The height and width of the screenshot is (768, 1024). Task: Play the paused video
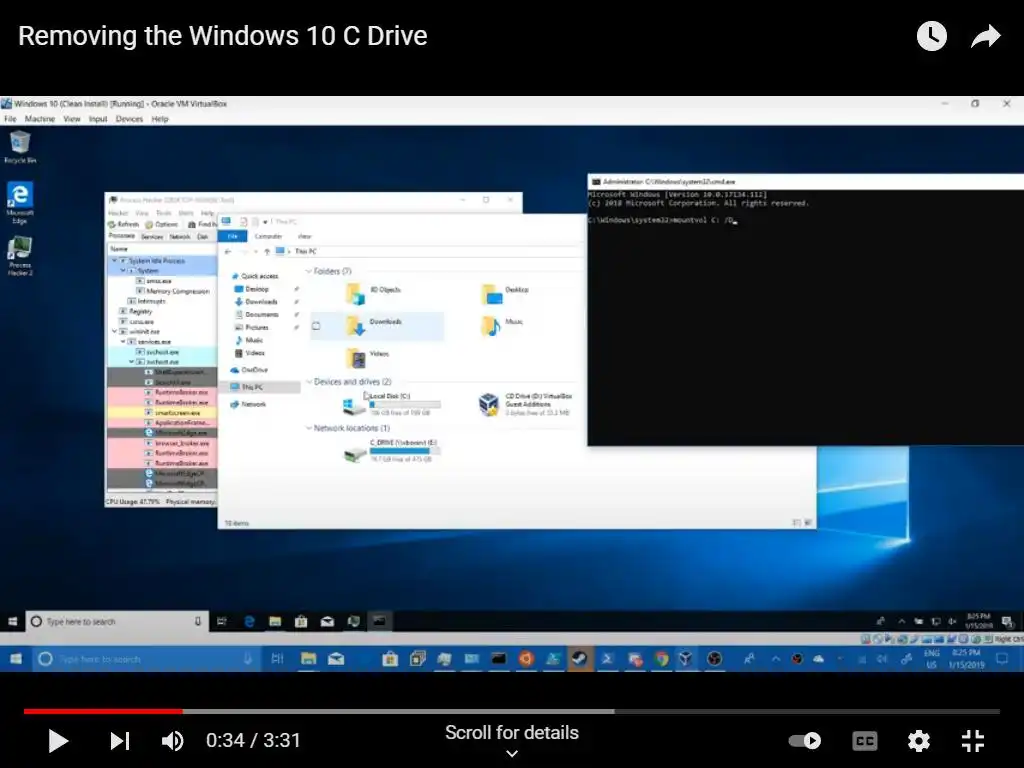[58, 741]
